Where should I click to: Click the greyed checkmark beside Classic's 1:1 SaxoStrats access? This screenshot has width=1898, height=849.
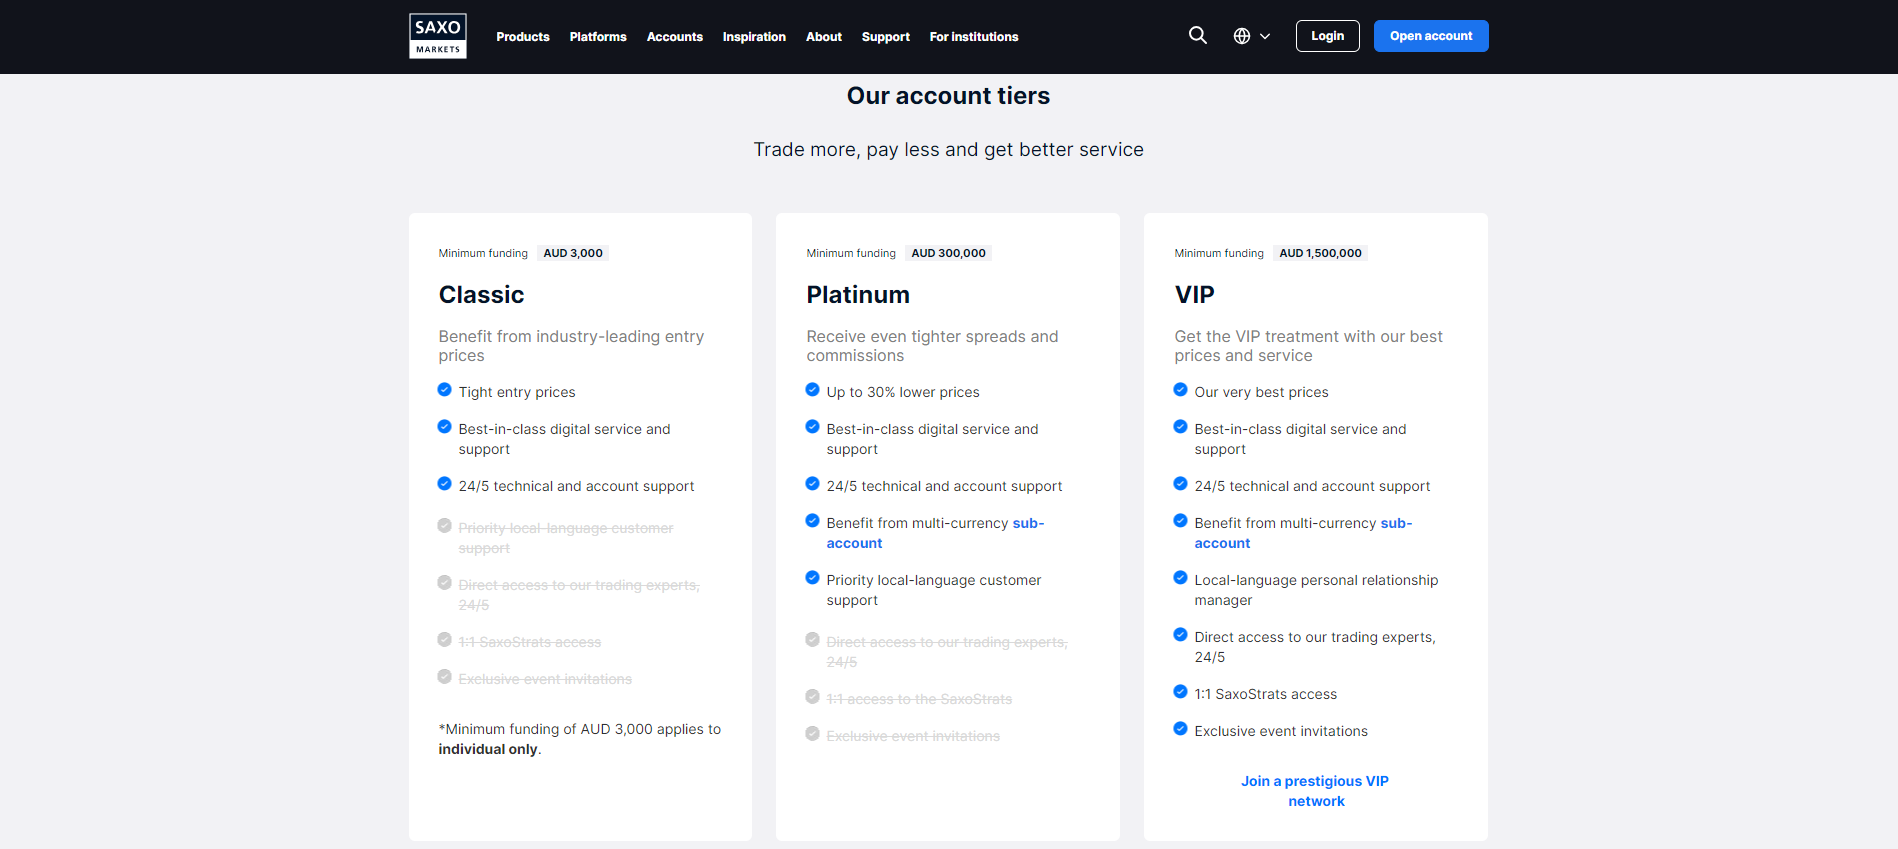pyautogui.click(x=445, y=640)
